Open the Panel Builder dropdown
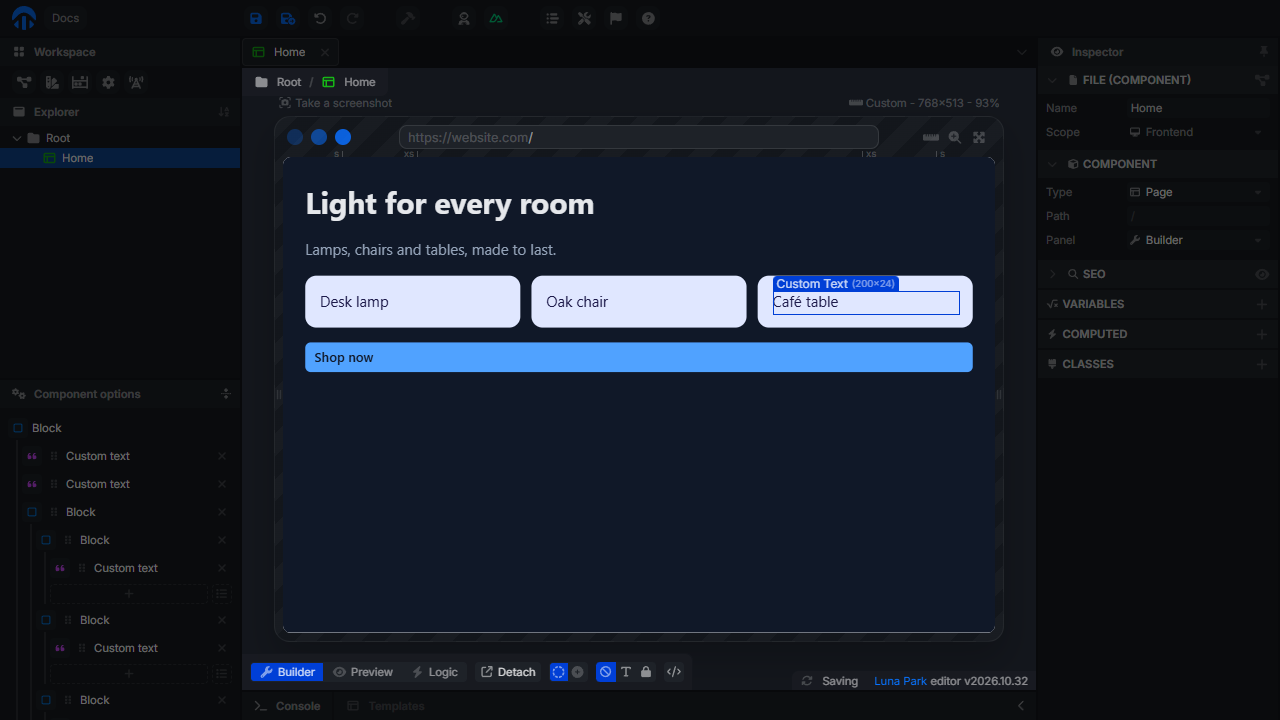Image resolution: width=1280 pixels, height=720 pixels. tap(1197, 240)
